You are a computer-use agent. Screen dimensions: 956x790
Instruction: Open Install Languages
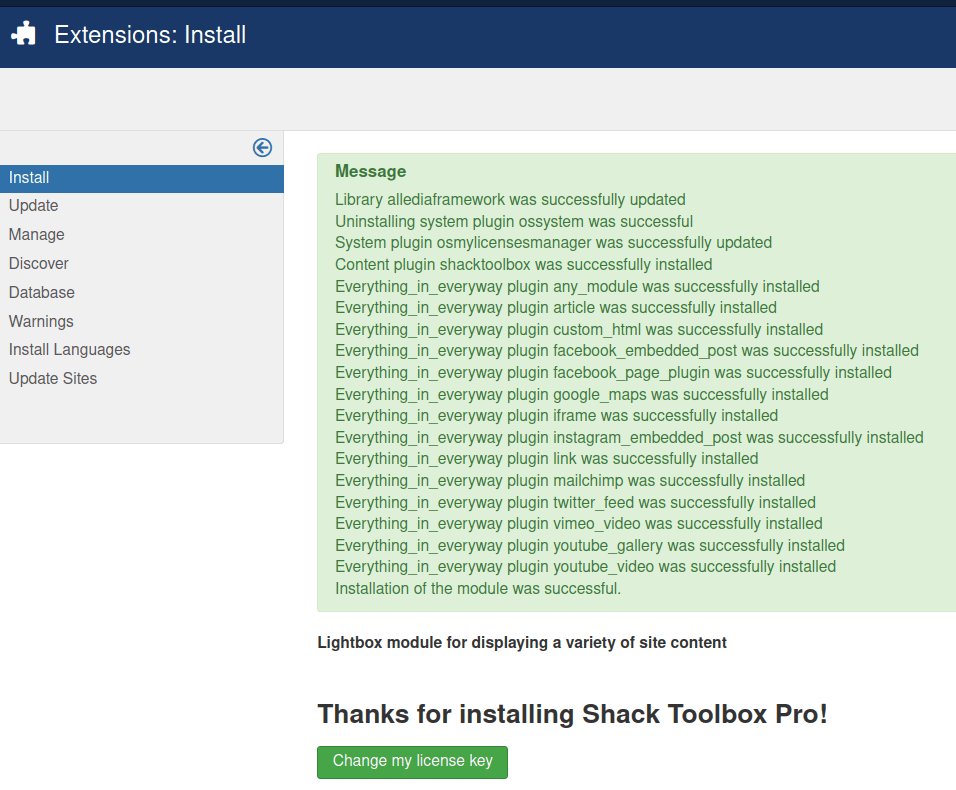click(x=70, y=350)
